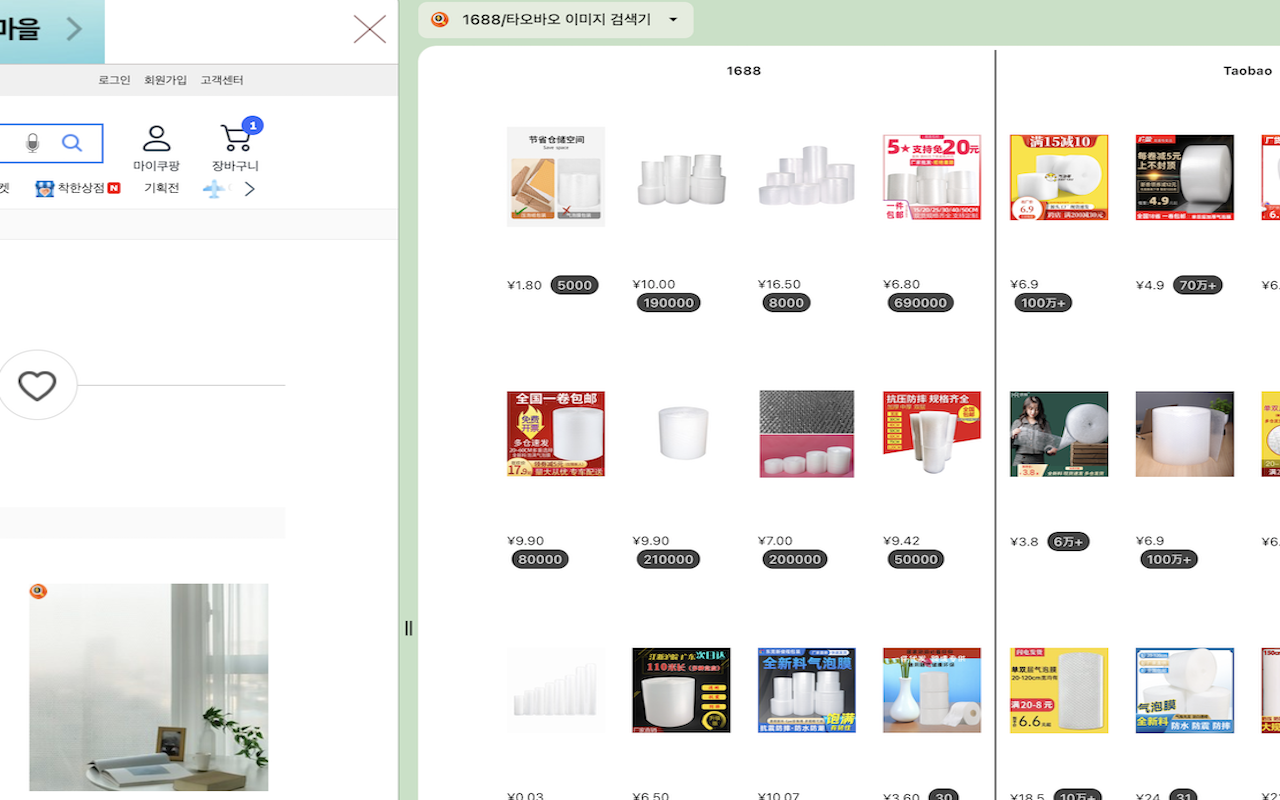Close the left panel with the X icon
Viewport: 1280px width, 800px height.
pyautogui.click(x=369, y=30)
